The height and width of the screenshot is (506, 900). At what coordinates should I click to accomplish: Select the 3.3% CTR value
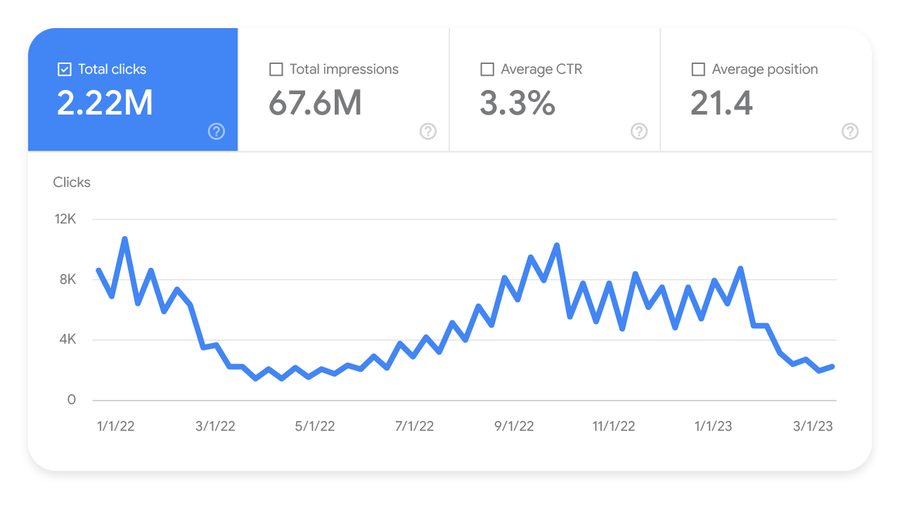coord(517,103)
